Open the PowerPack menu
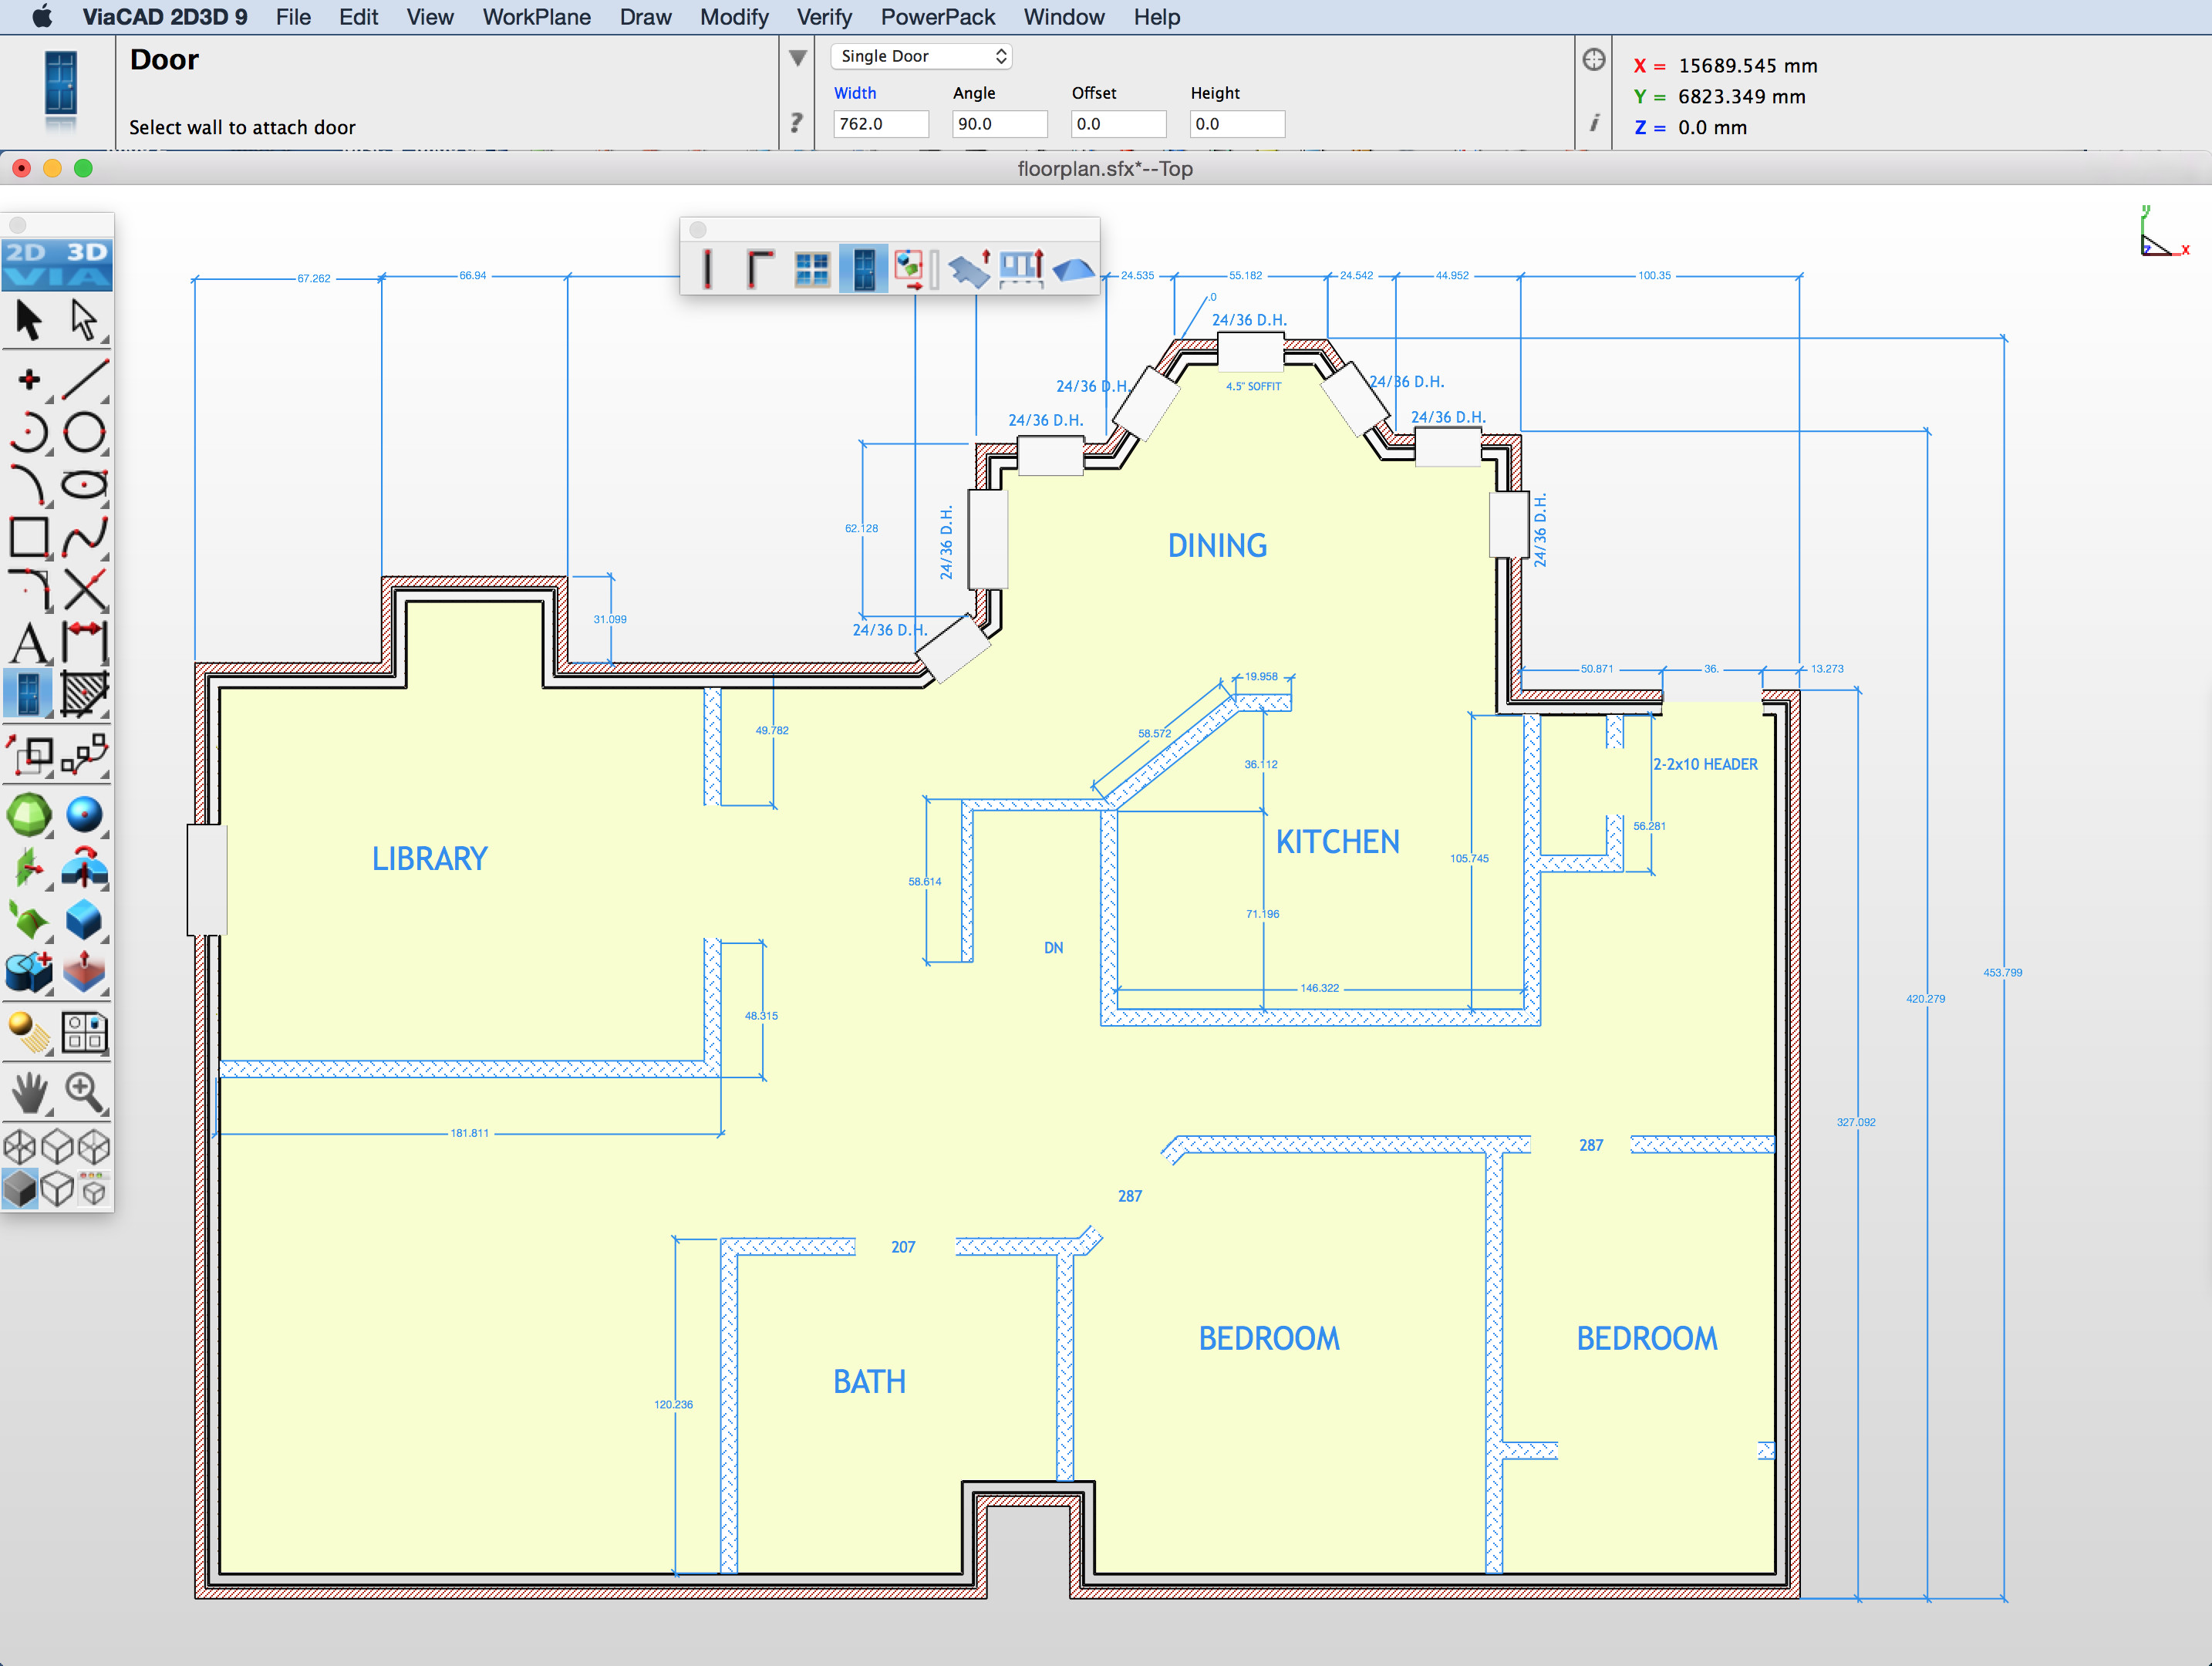Image resolution: width=2212 pixels, height=1666 pixels. [x=937, y=16]
